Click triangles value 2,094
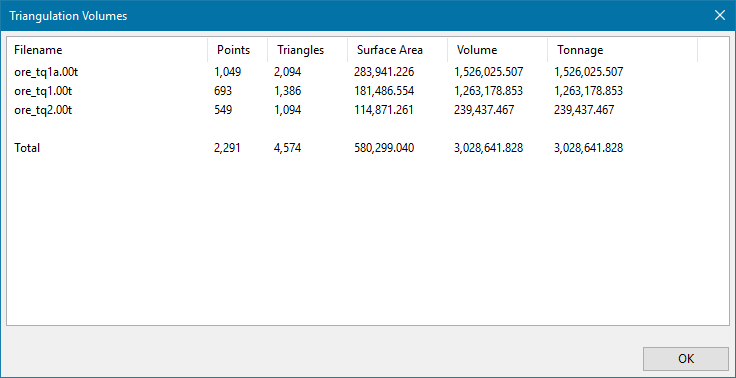This screenshot has width=736, height=378. (288, 72)
